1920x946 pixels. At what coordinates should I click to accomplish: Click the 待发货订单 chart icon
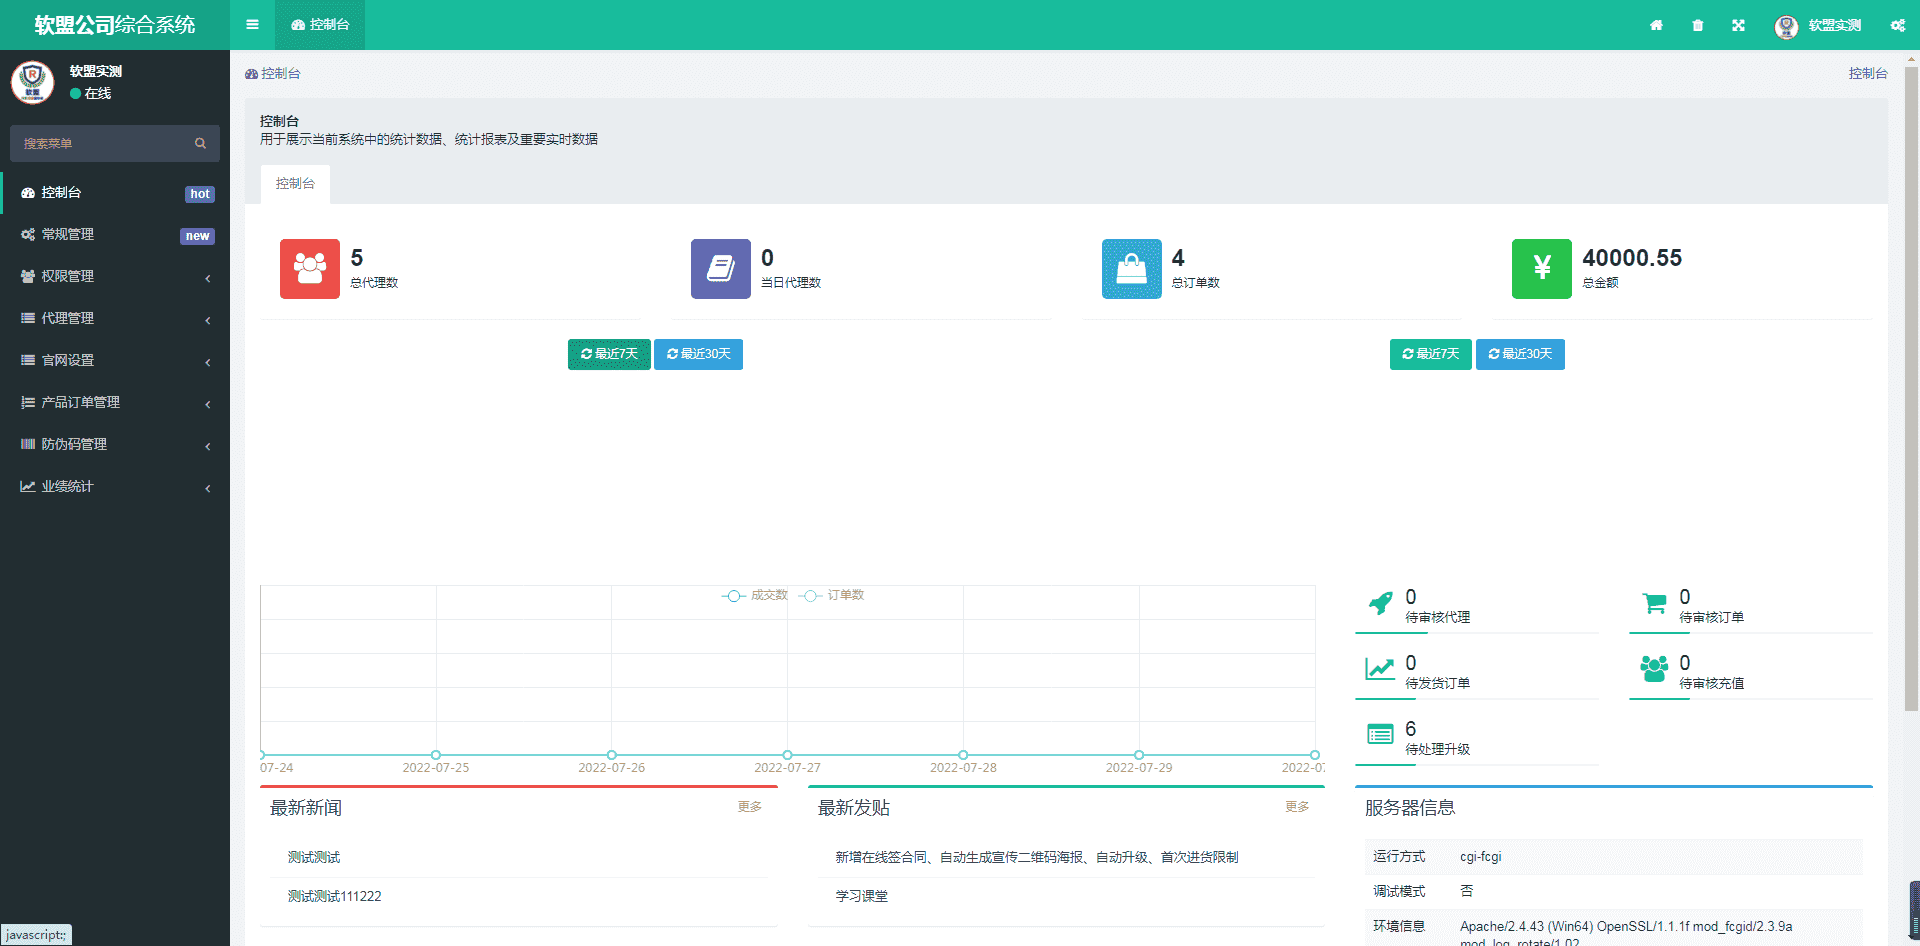pyautogui.click(x=1380, y=669)
